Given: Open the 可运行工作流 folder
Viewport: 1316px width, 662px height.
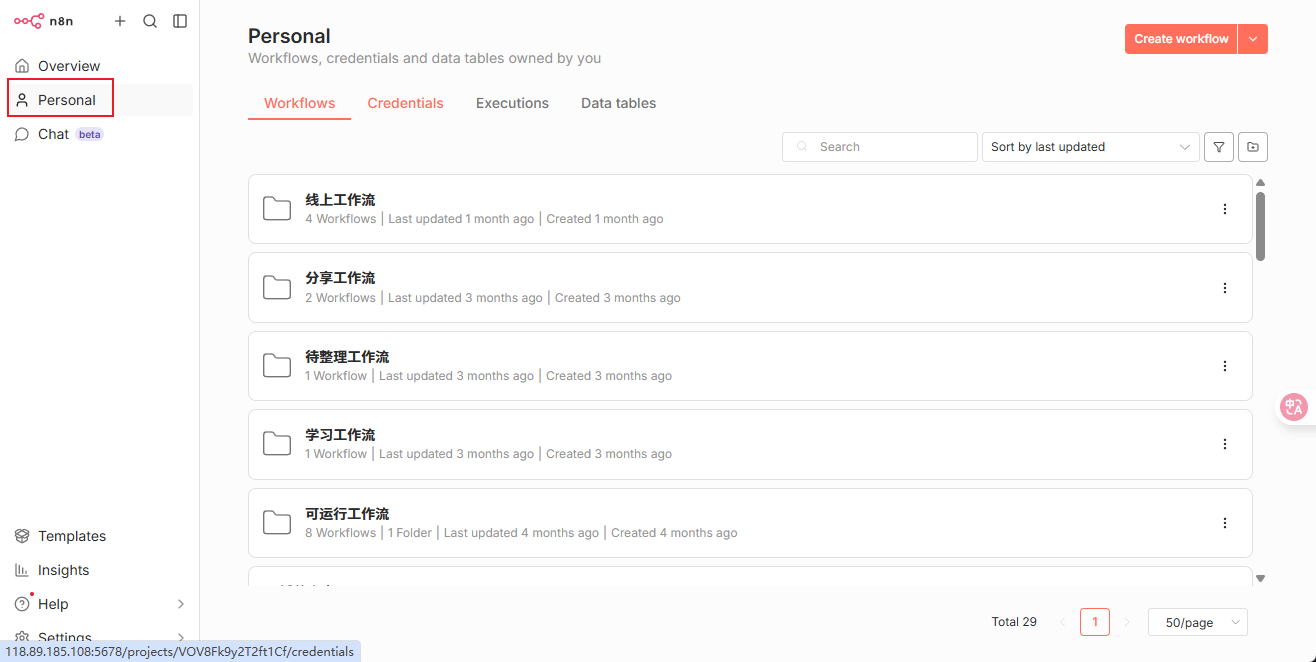Looking at the screenshot, I should 347,514.
